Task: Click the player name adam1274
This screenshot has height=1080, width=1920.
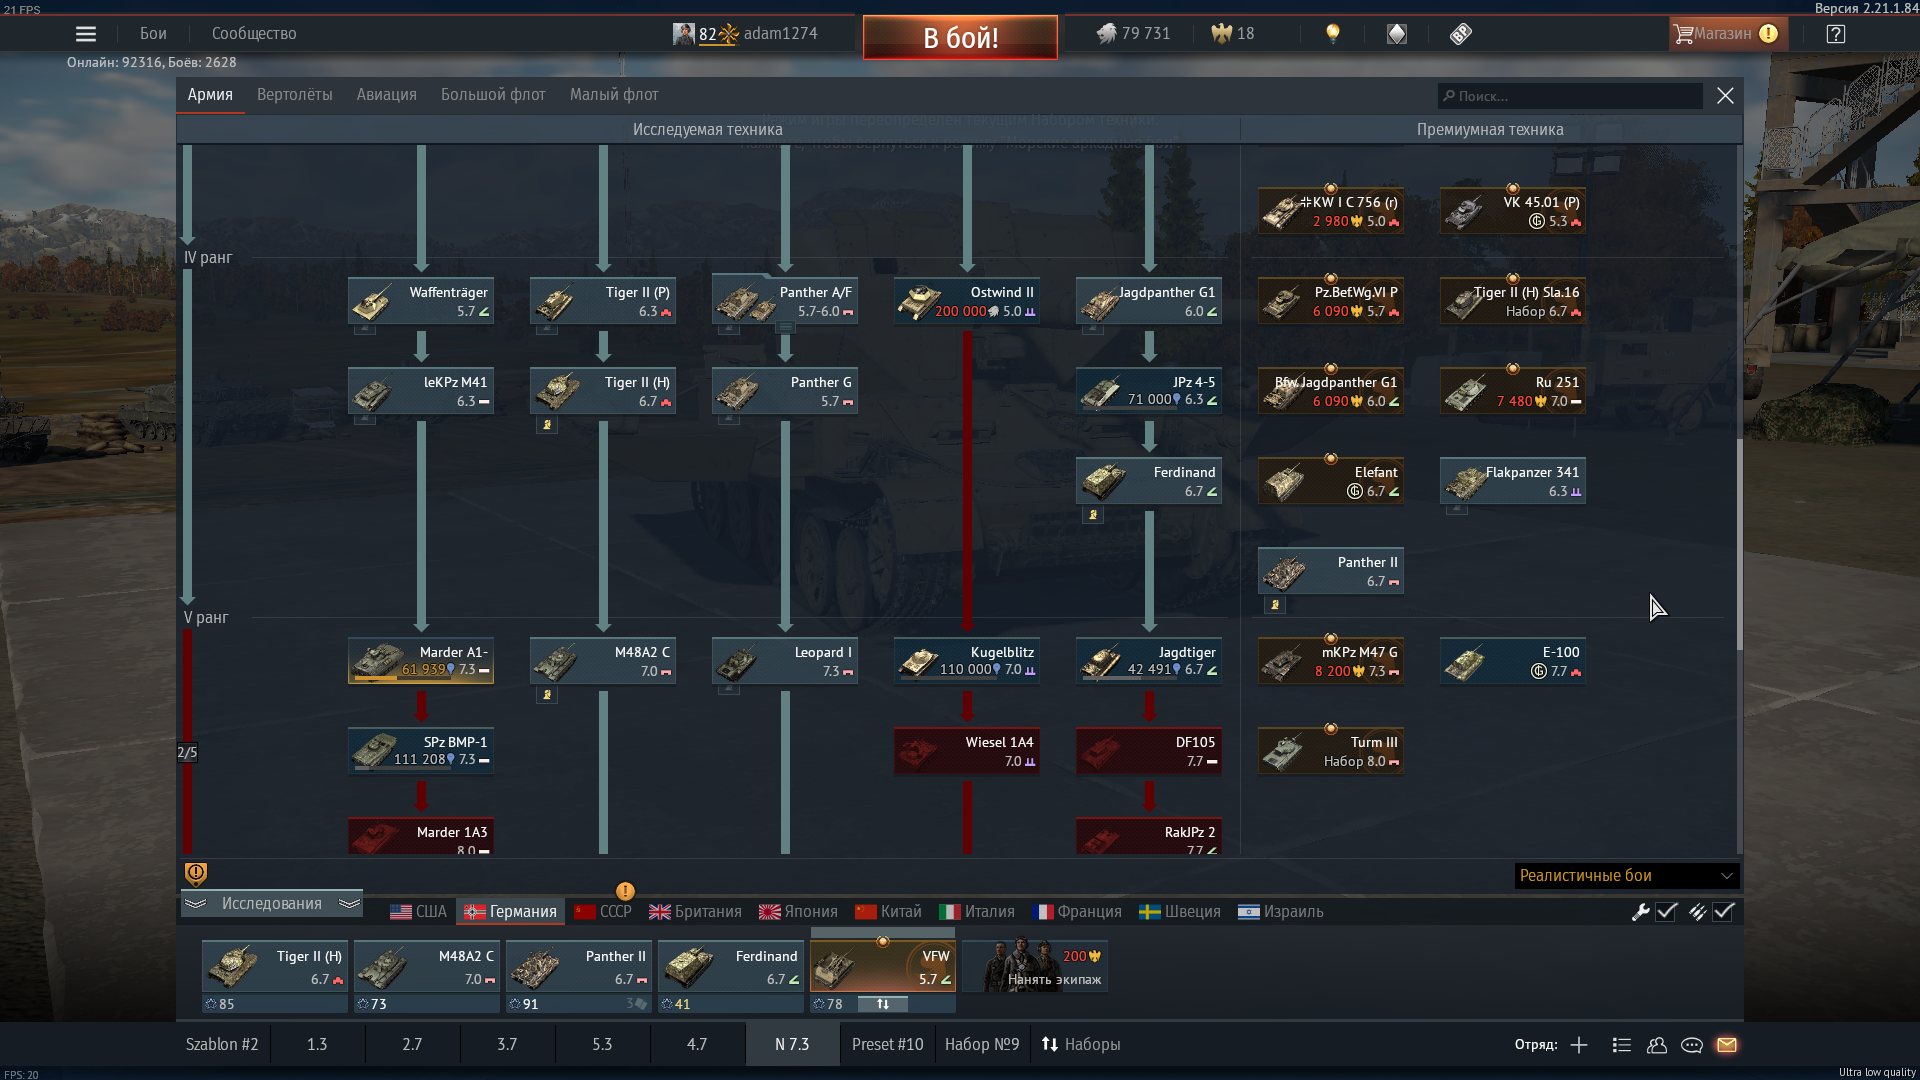Action: point(780,33)
